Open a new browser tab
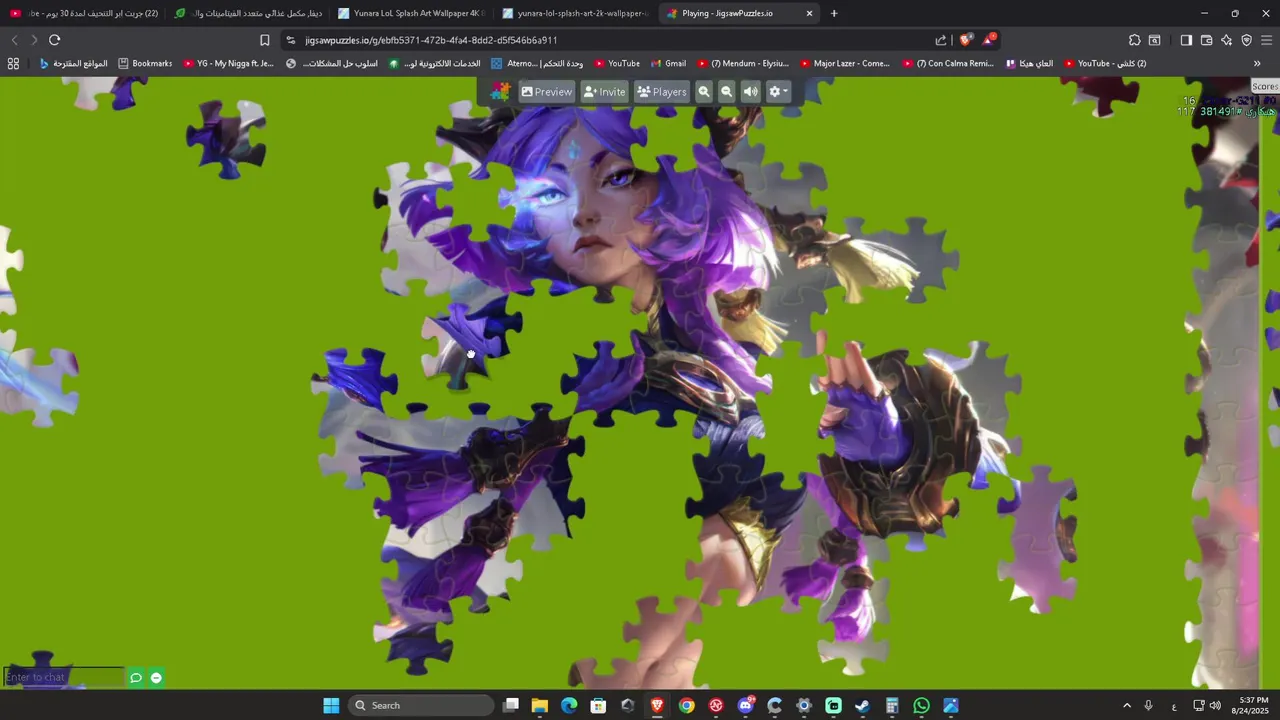 (x=834, y=13)
